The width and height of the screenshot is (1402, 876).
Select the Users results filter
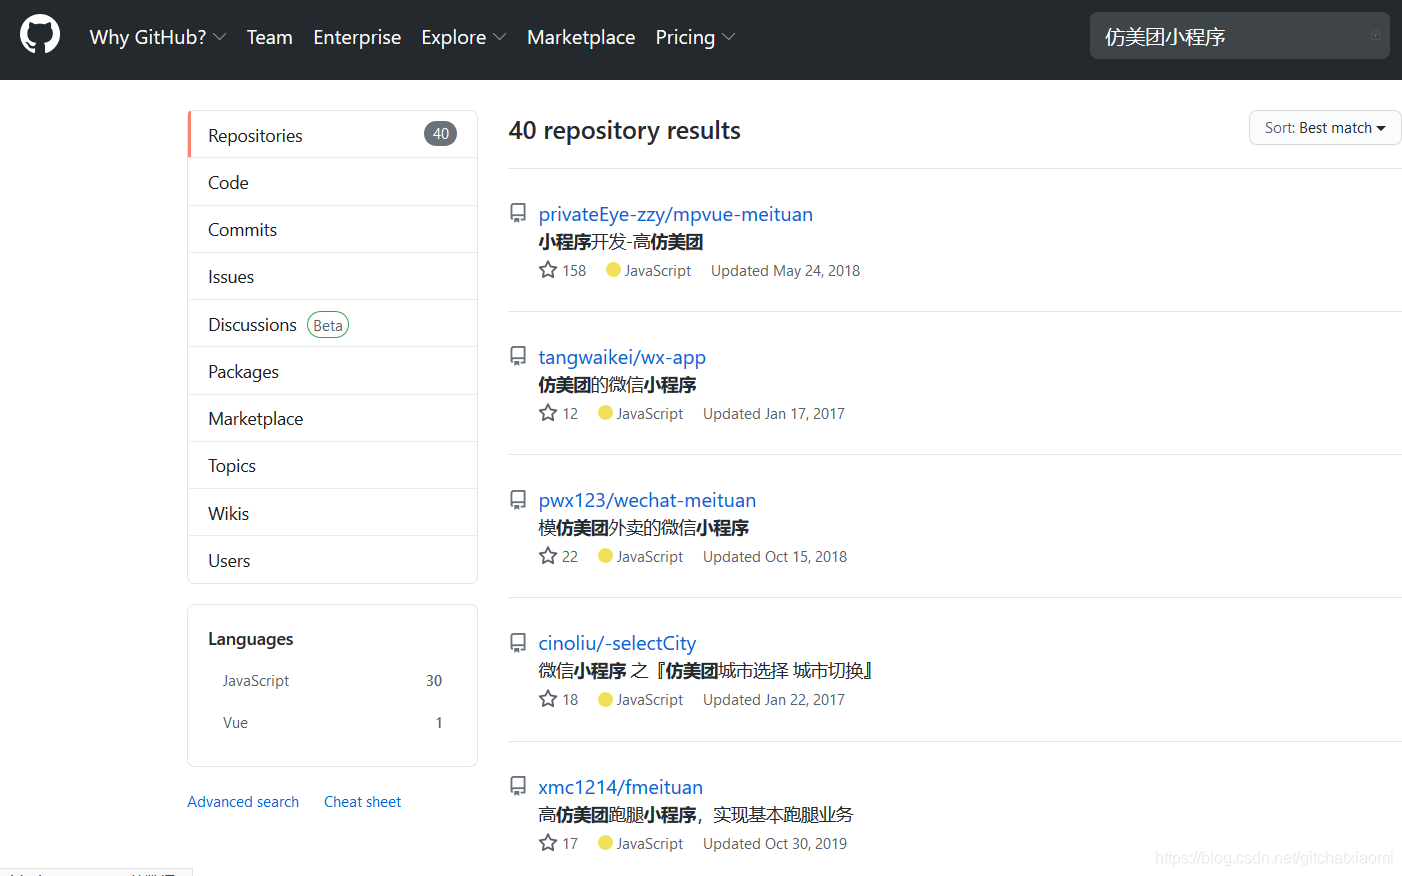[x=332, y=560]
